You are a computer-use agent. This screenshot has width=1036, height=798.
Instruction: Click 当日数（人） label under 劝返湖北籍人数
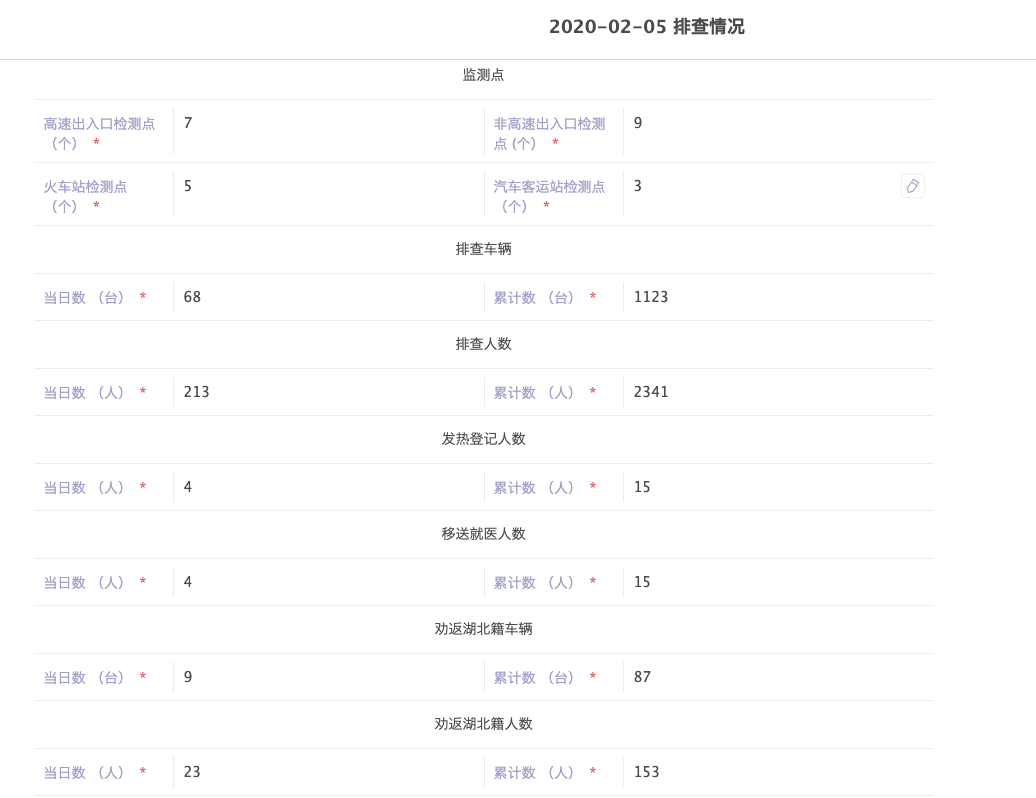[x=84, y=774]
